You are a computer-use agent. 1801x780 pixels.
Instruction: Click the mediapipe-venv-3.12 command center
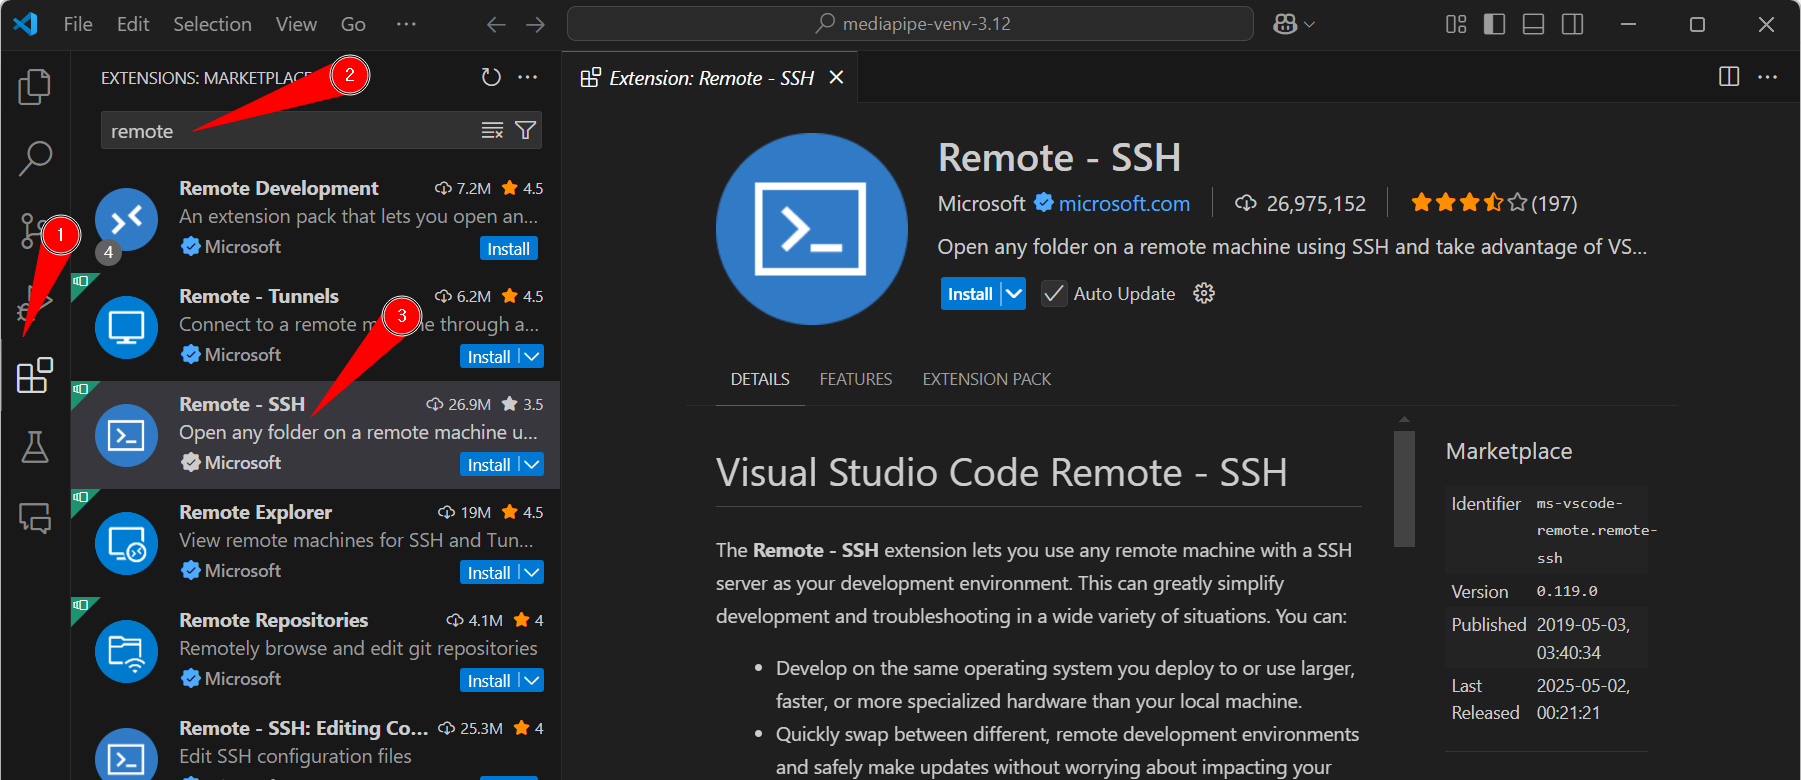point(910,24)
